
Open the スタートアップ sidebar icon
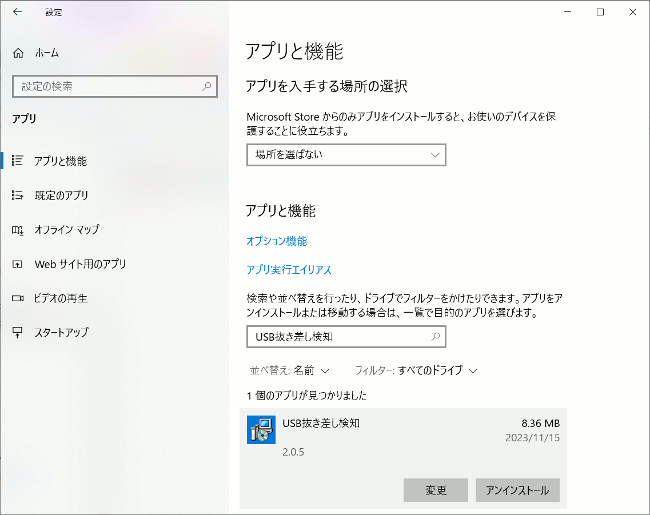coord(17,332)
